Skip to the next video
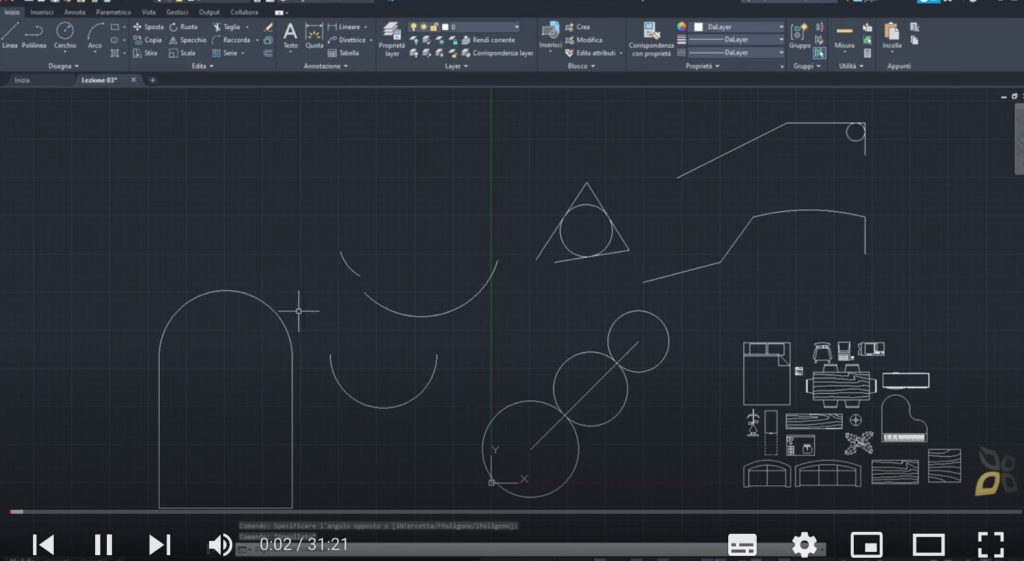 coord(159,544)
